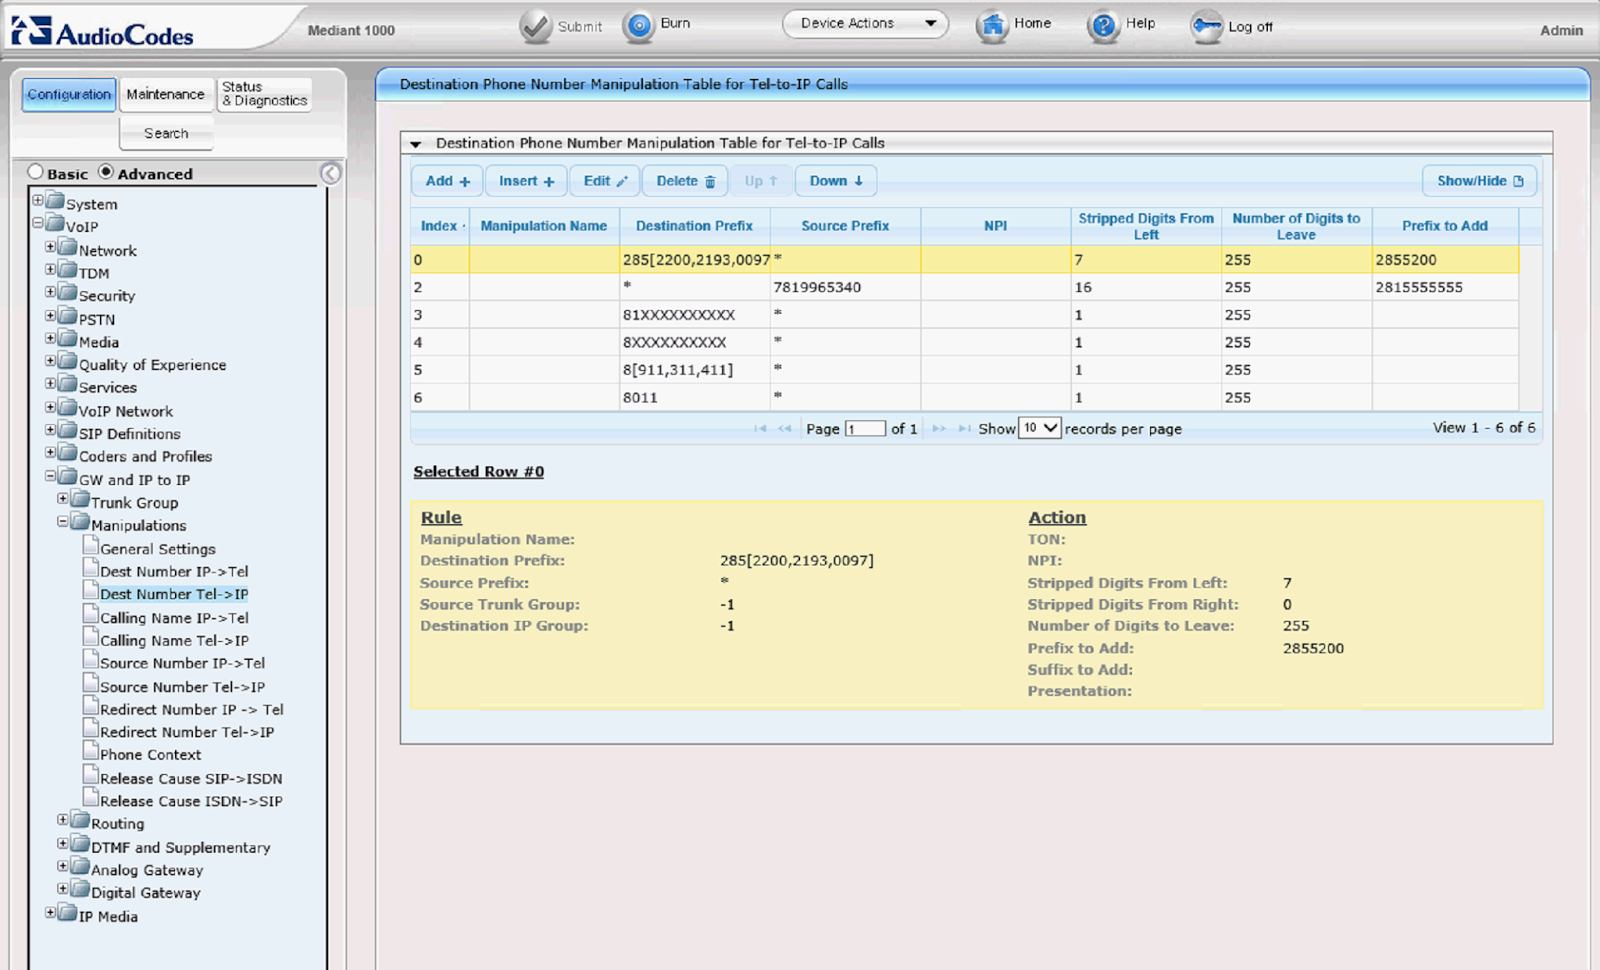1600x970 pixels.
Task: Switch to the Maintenance tab
Action: 166,94
